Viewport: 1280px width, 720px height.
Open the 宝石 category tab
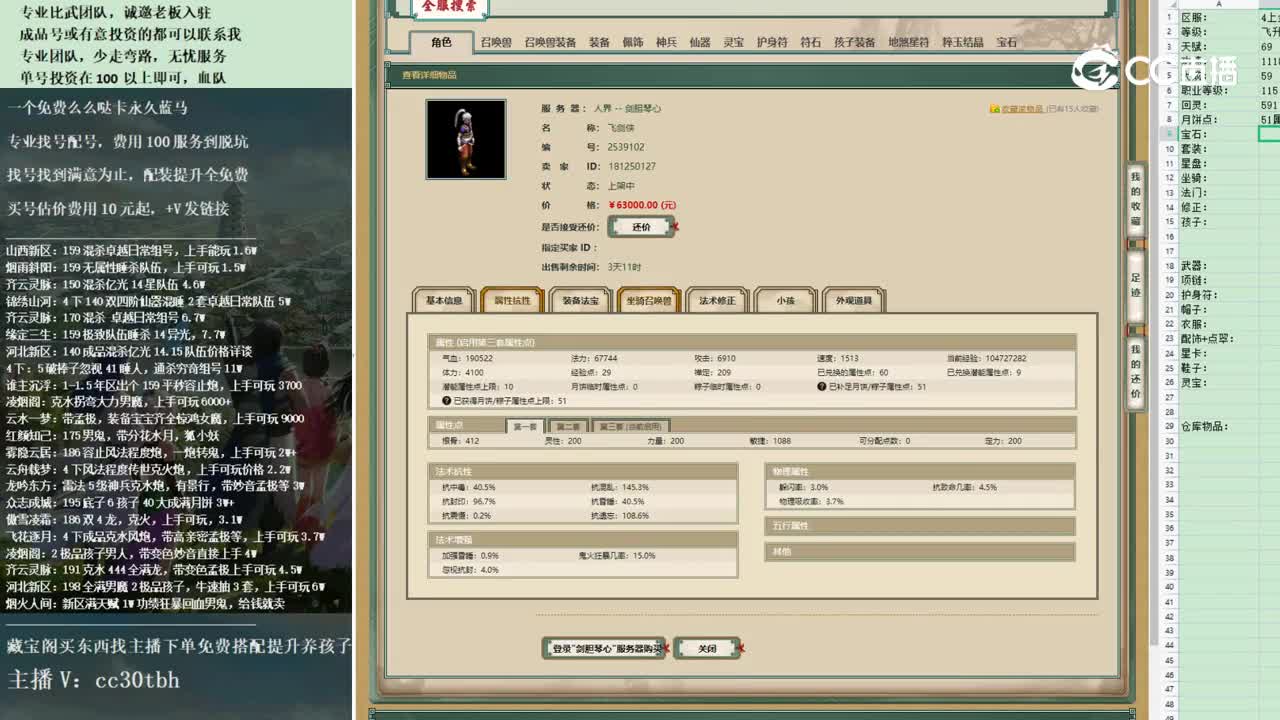pyautogui.click(x=1005, y=43)
